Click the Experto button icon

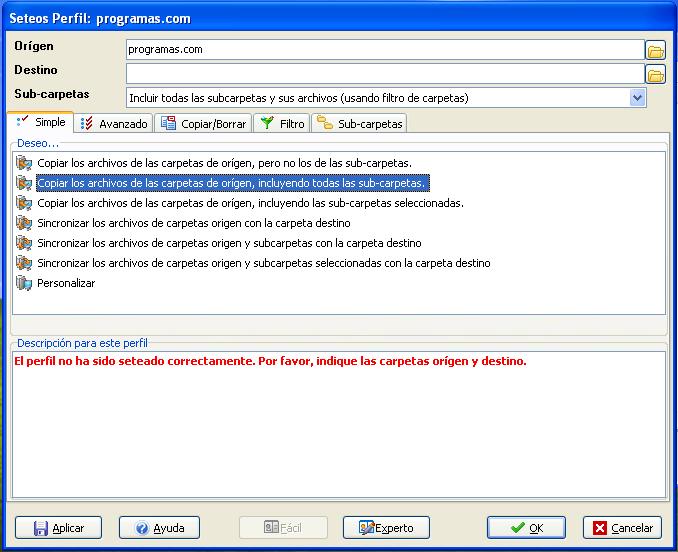pyautogui.click(x=367, y=527)
